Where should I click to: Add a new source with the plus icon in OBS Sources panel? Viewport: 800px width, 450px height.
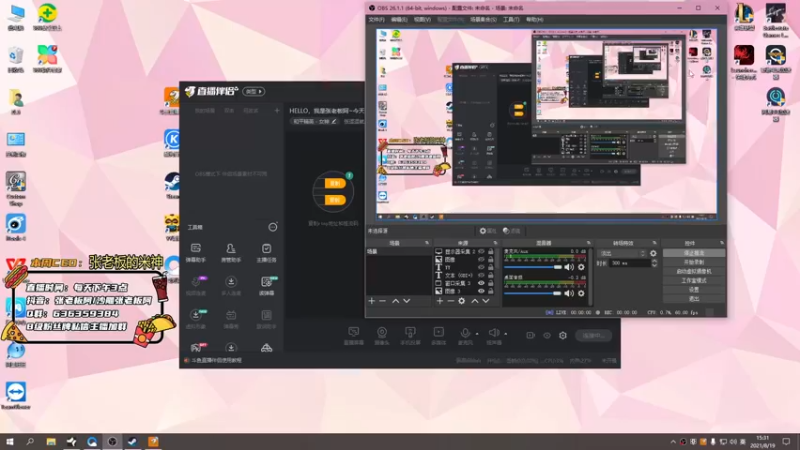coord(440,301)
